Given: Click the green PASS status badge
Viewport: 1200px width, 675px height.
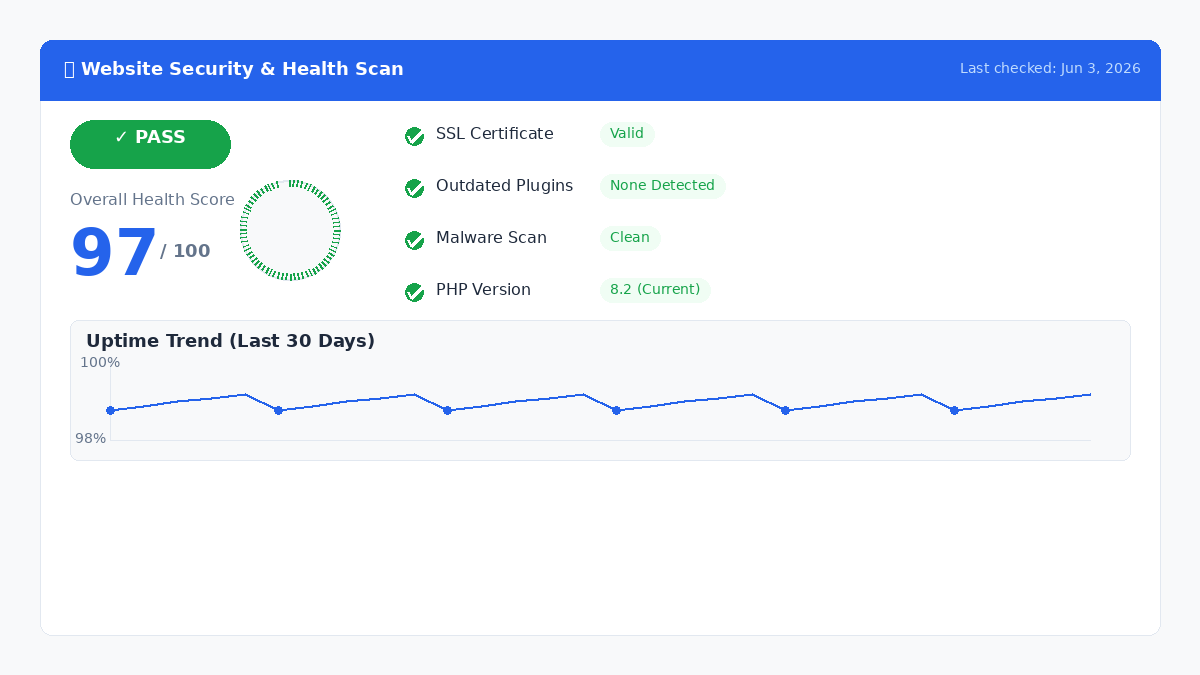Looking at the screenshot, I should [150, 144].
